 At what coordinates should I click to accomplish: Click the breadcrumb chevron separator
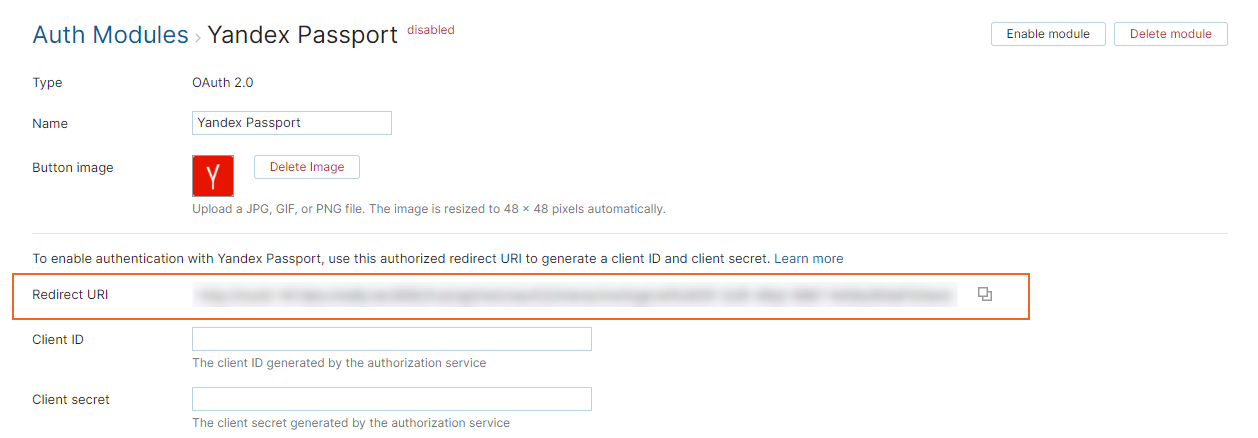198,36
